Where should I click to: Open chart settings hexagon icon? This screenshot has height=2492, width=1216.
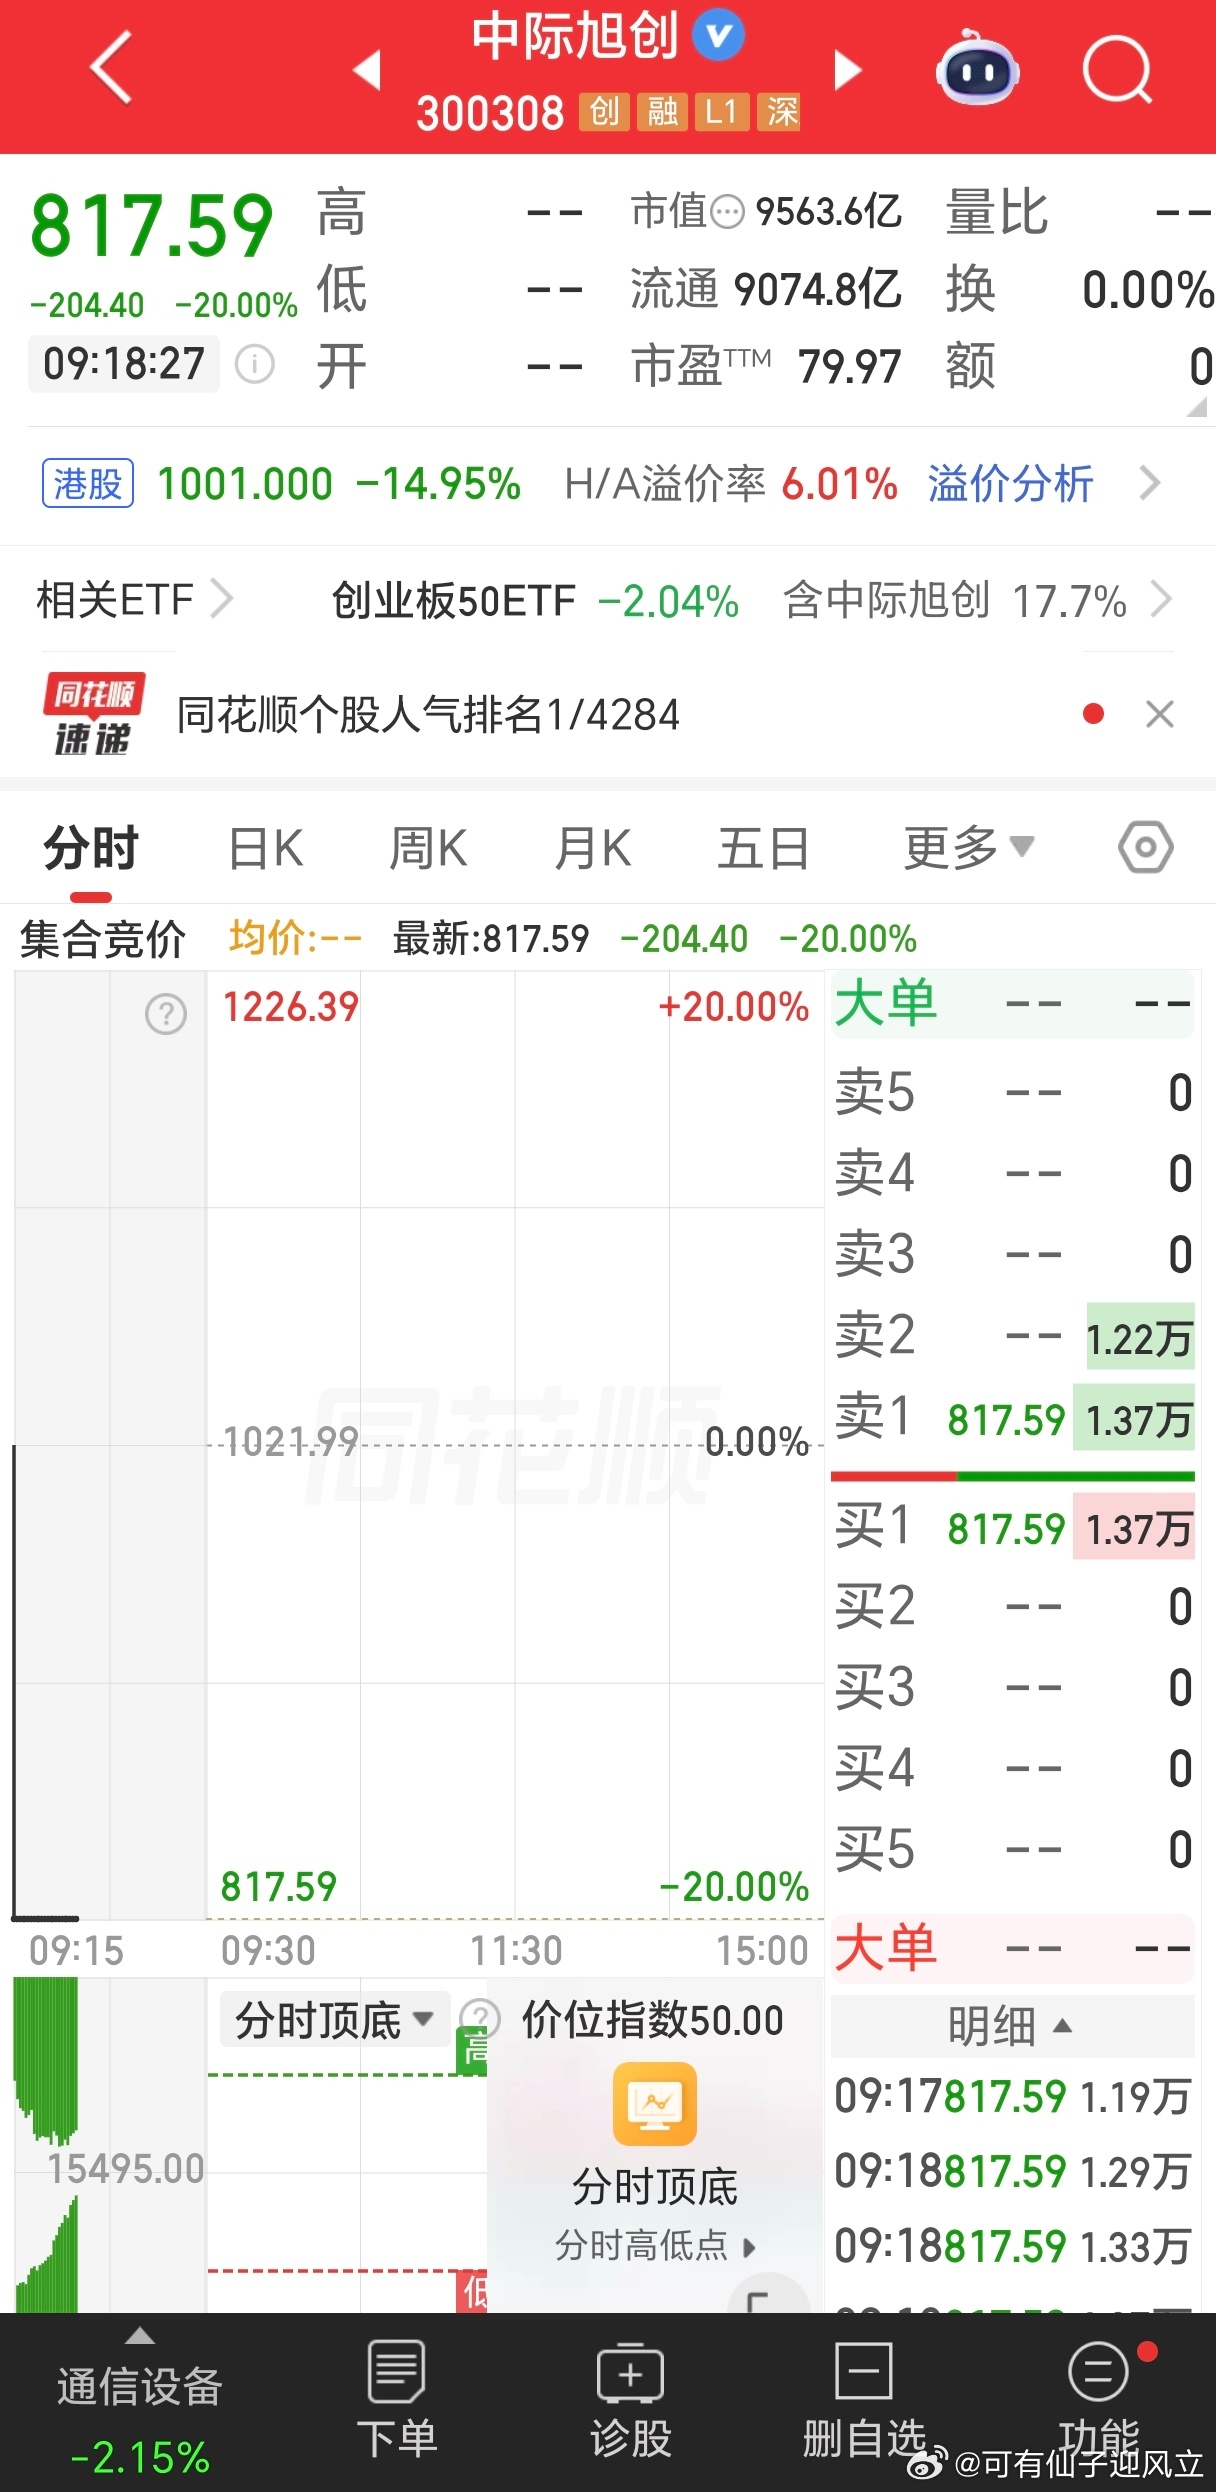click(x=1145, y=848)
